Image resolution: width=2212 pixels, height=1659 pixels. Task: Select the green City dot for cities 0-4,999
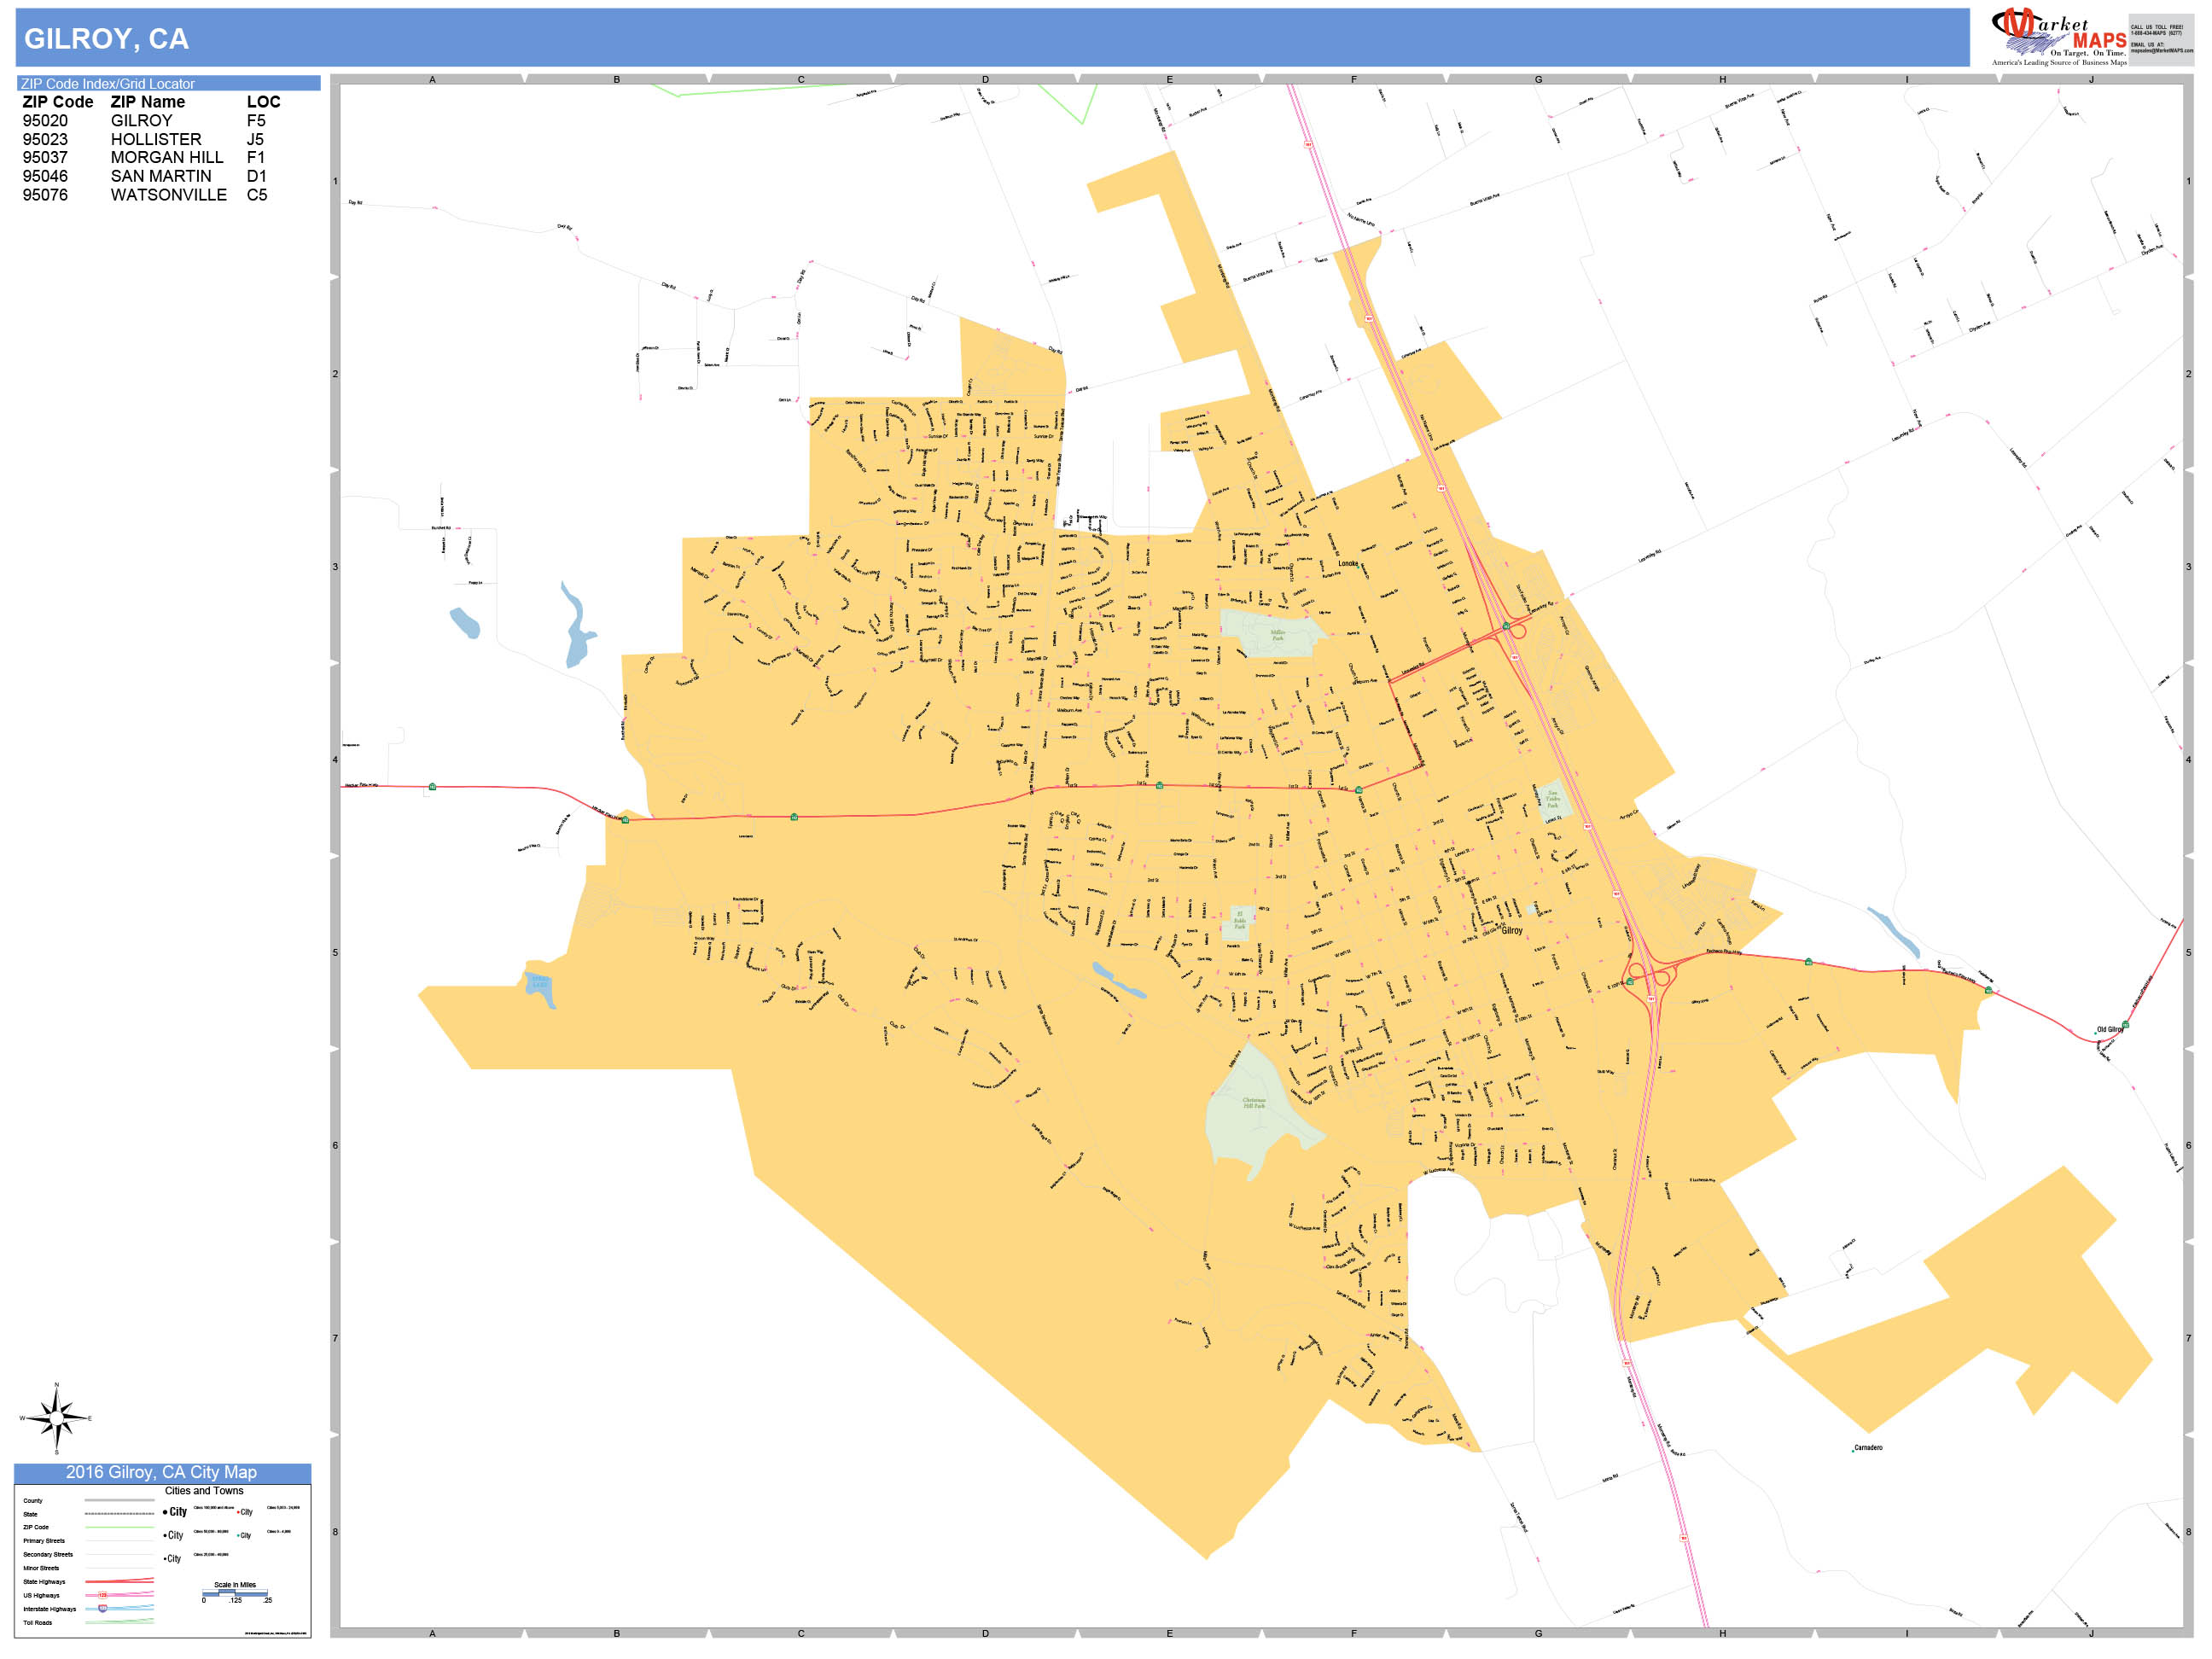(239, 1536)
